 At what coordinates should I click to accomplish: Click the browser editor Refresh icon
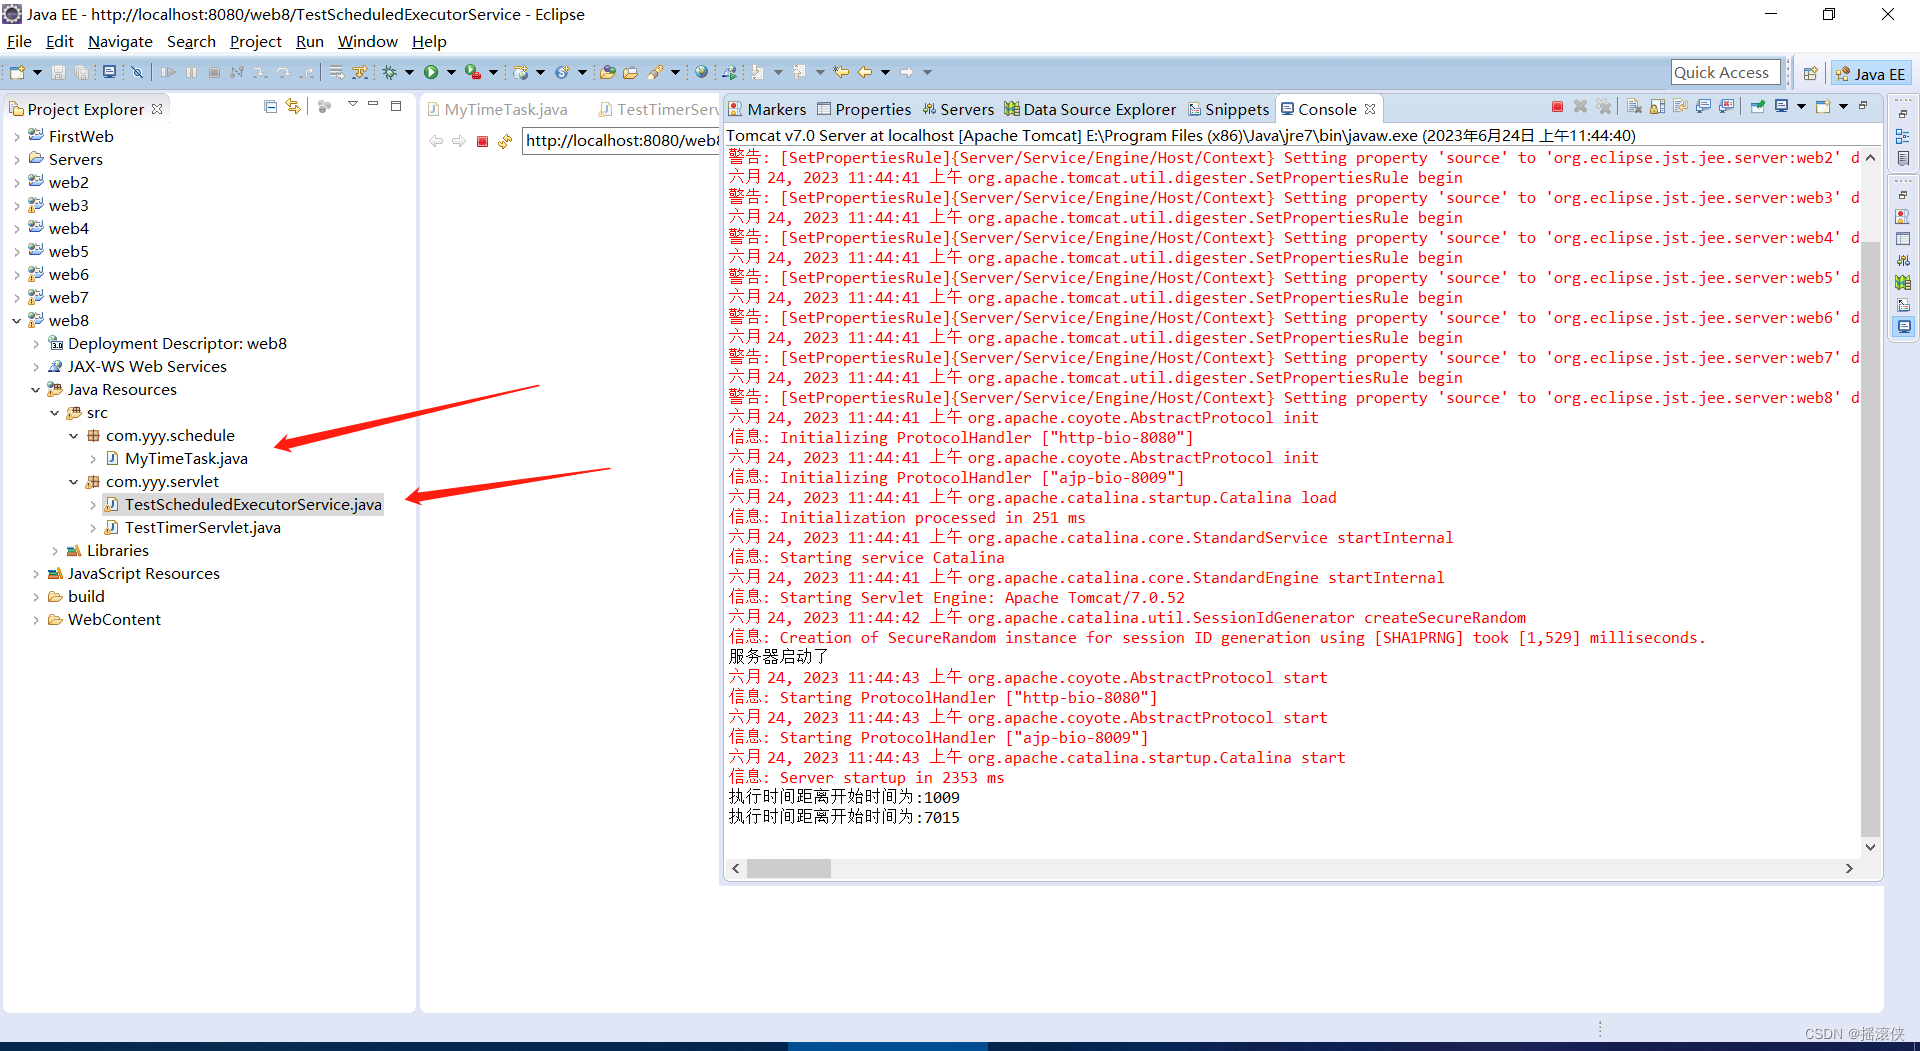(x=505, y=141)
